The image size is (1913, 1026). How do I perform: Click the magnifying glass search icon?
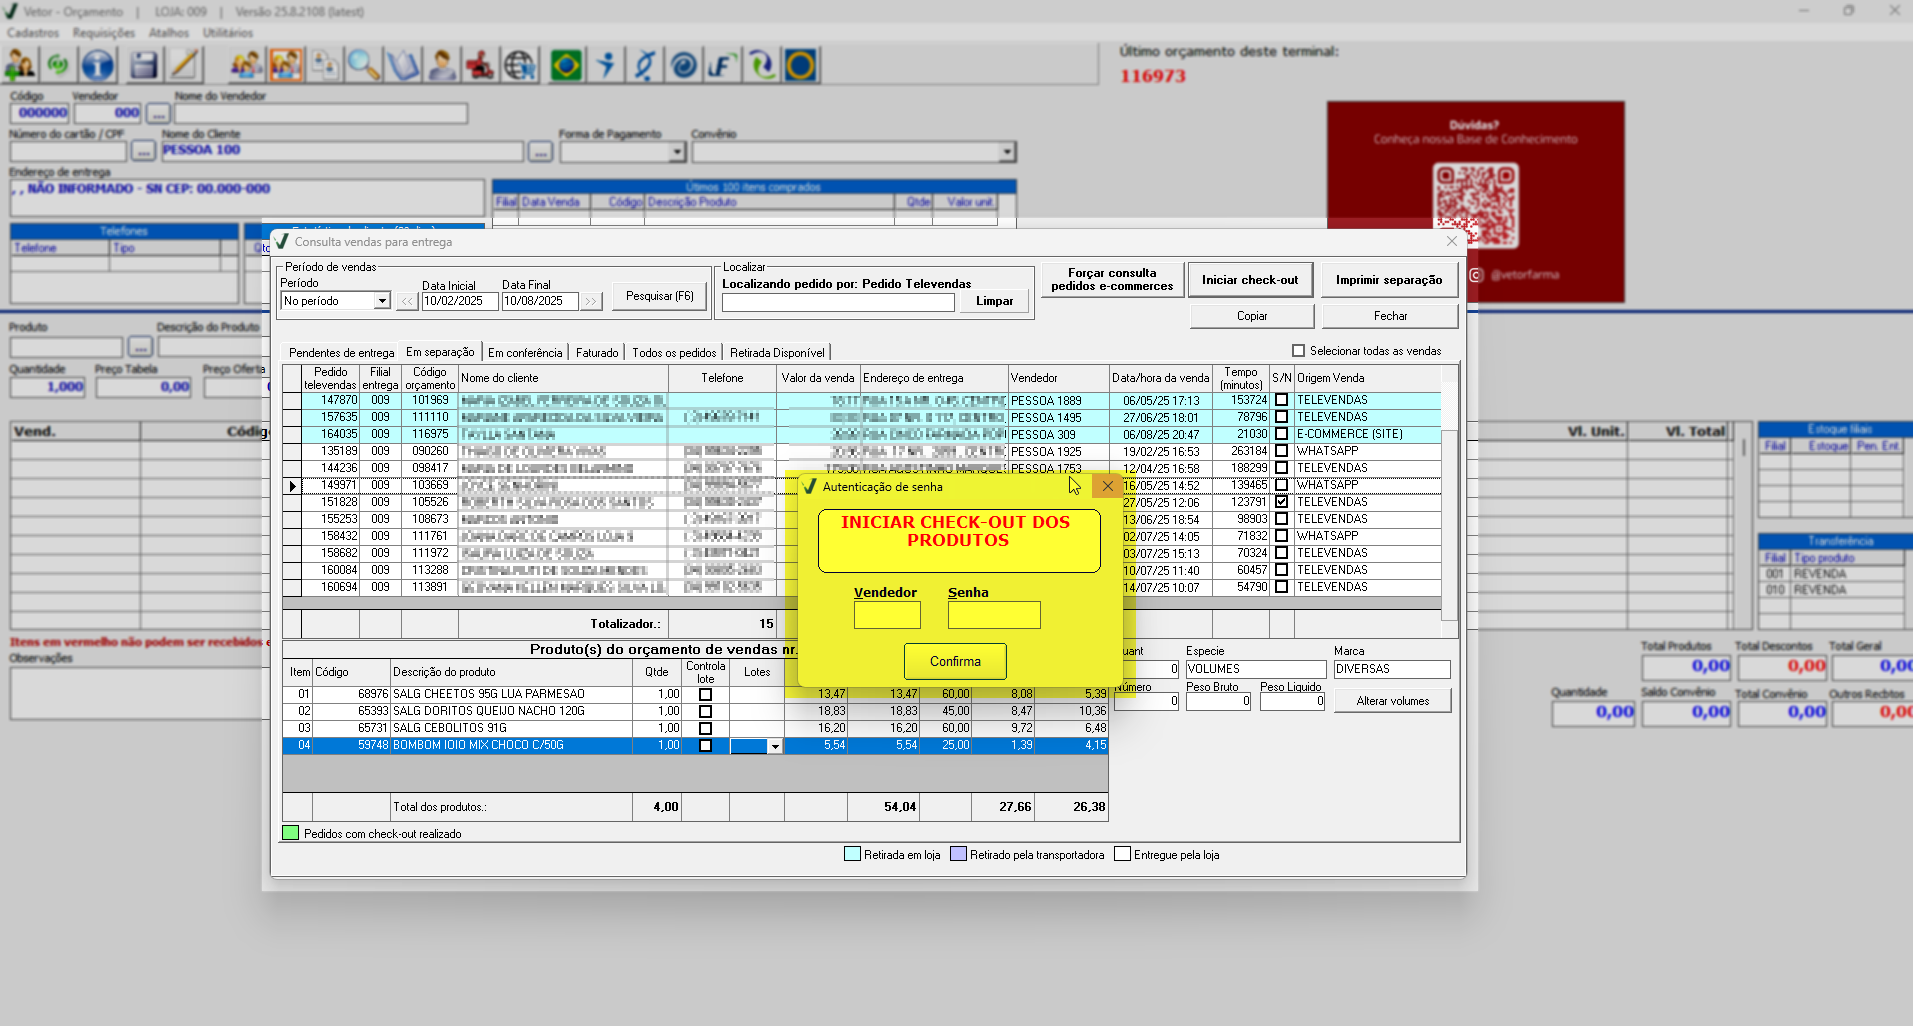(363, 66)
